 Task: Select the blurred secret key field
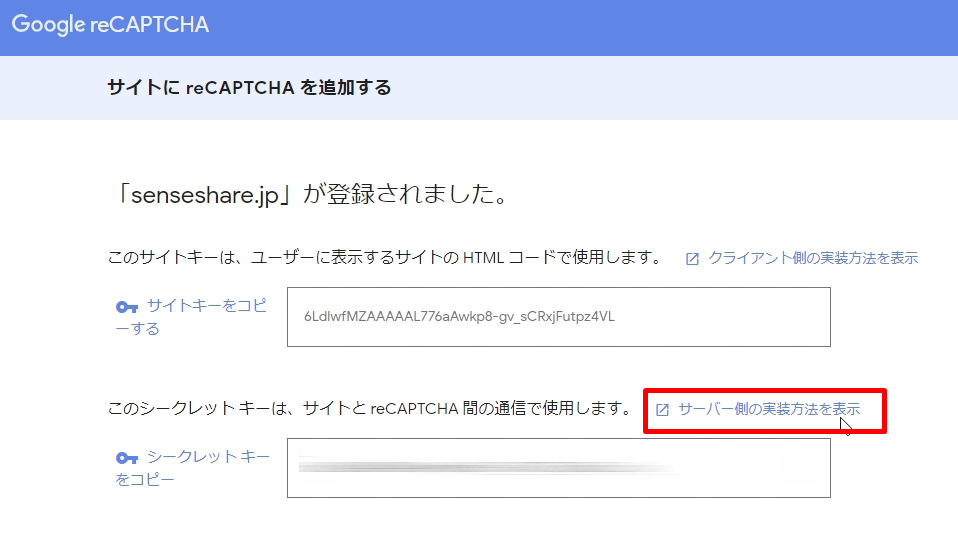point(558,468)
